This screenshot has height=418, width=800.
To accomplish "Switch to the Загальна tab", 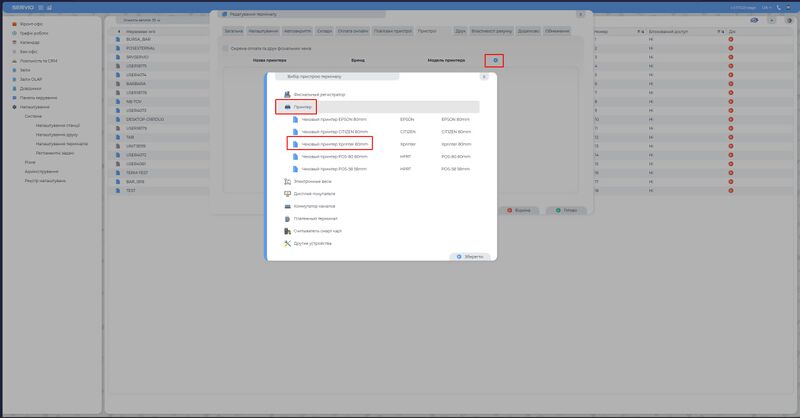I will (x=233, y=31).
